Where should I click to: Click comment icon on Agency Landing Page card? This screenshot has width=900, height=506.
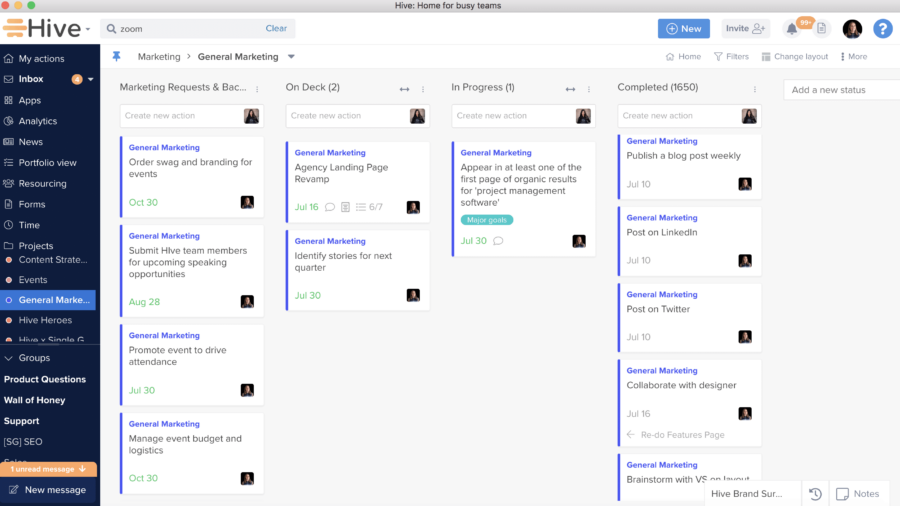click(330, 207)
